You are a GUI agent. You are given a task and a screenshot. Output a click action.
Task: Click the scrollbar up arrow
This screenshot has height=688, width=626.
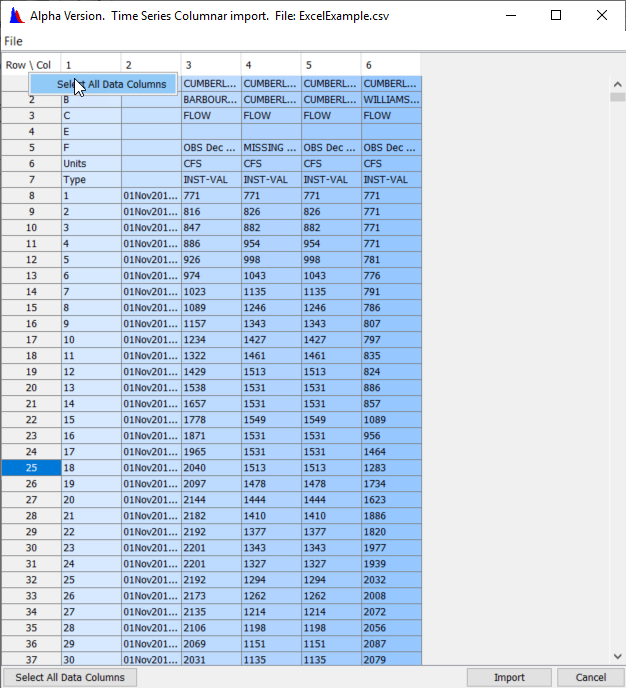coord(617,83)
